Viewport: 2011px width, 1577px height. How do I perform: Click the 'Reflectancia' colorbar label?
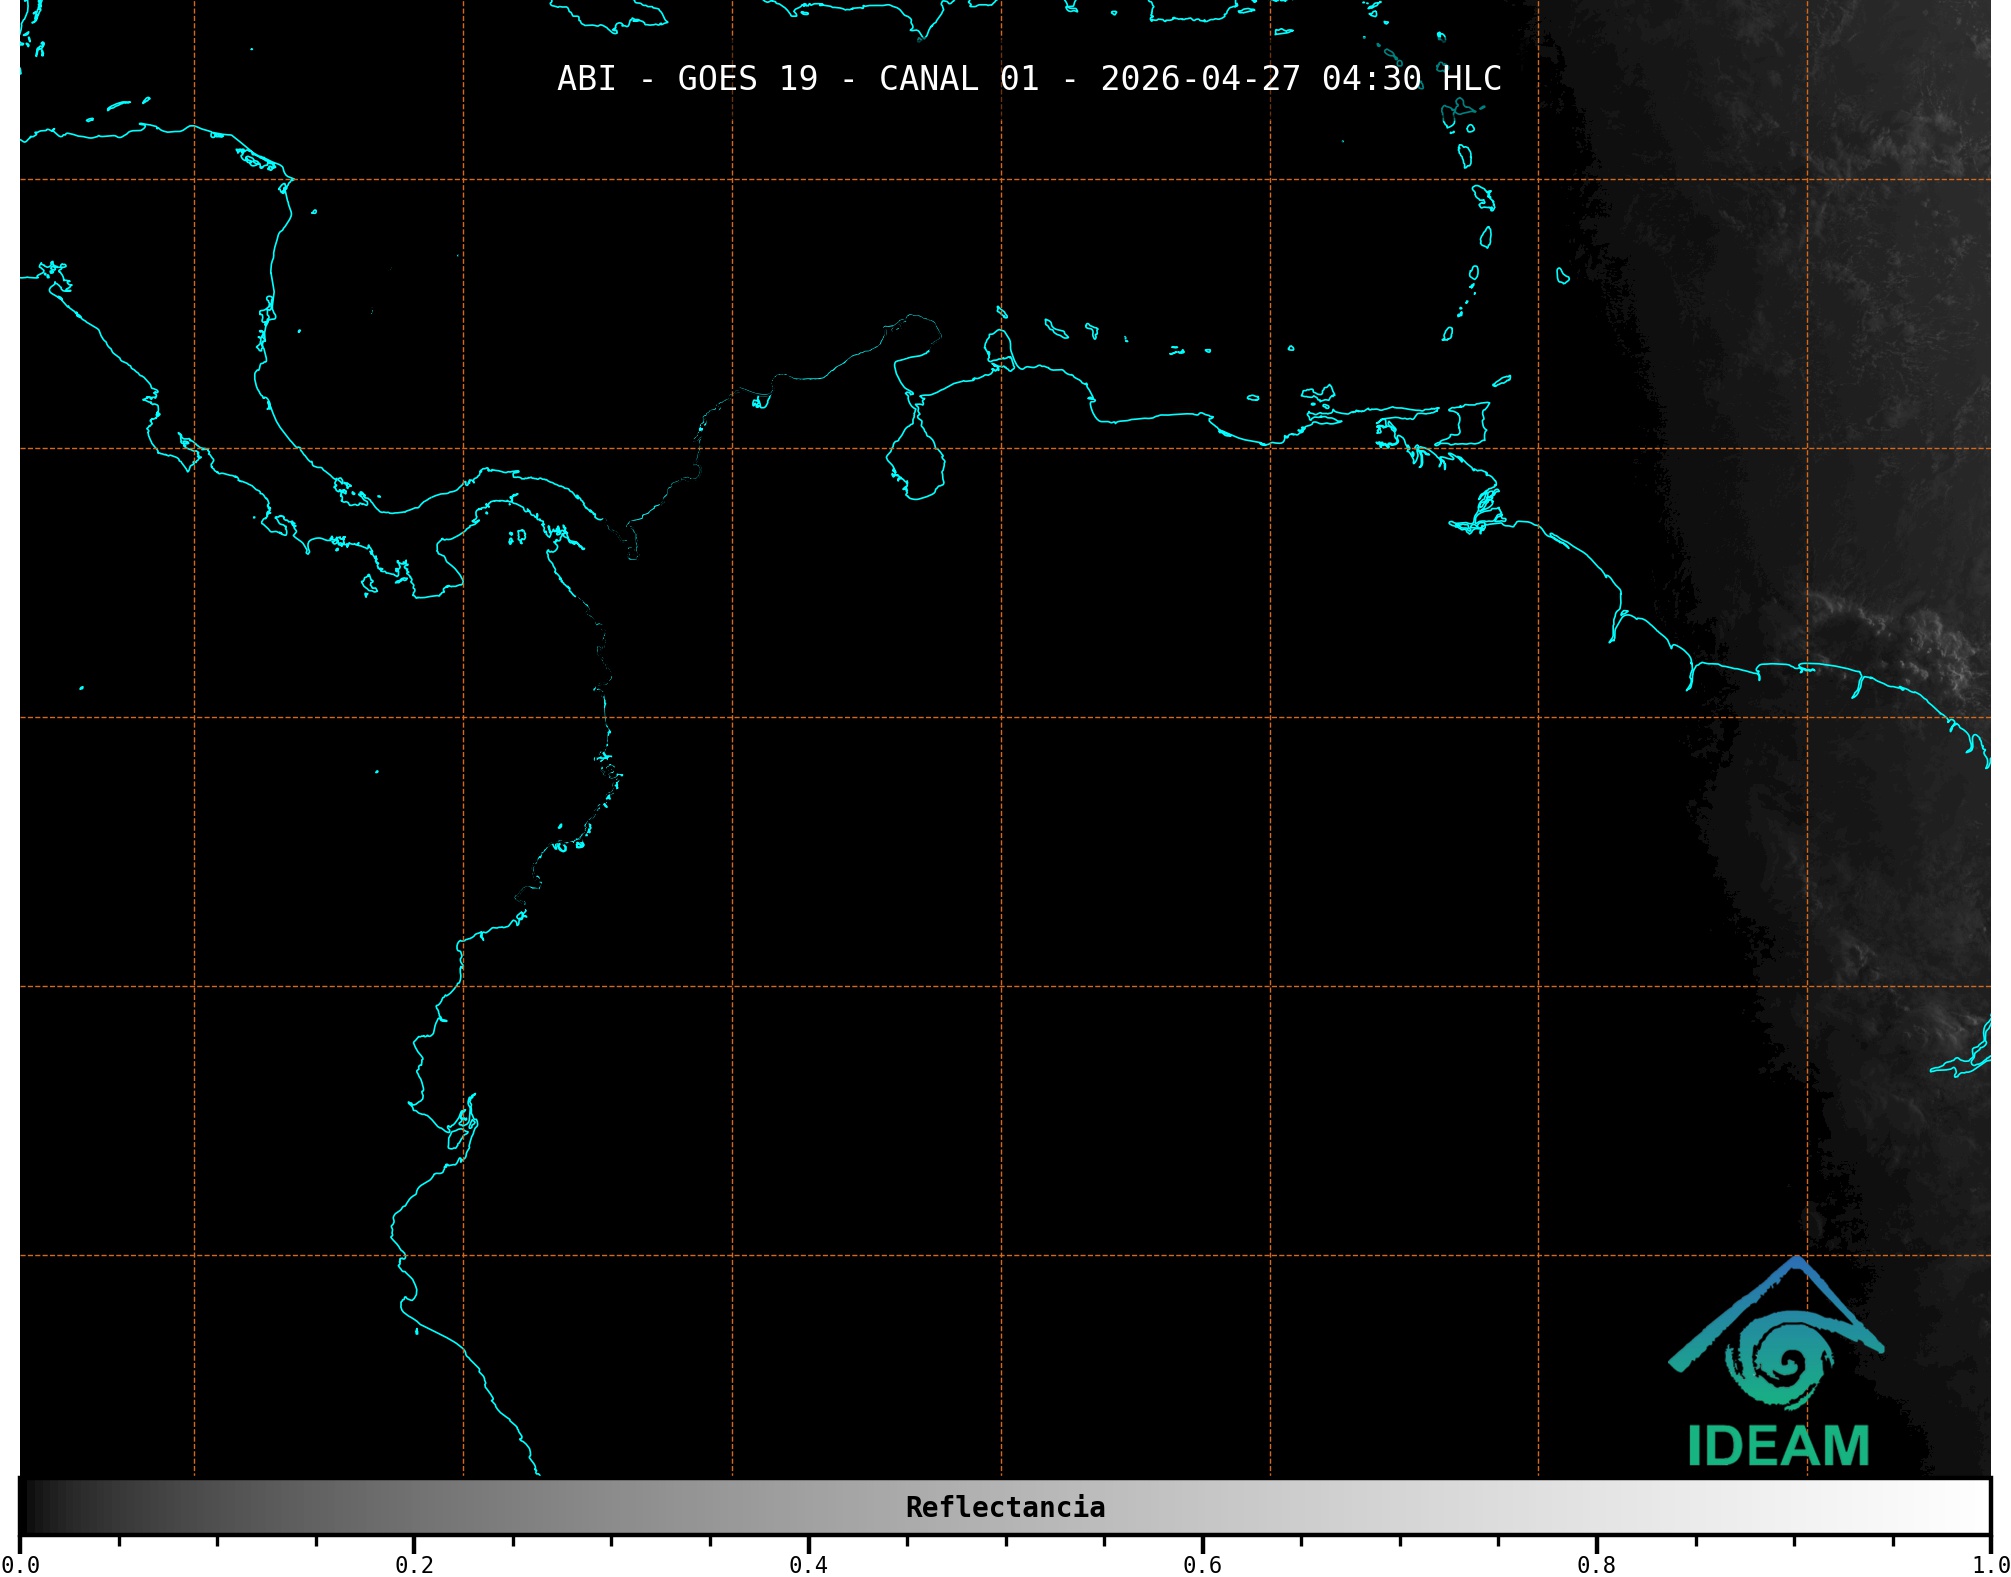[x=1005, y=1507]
